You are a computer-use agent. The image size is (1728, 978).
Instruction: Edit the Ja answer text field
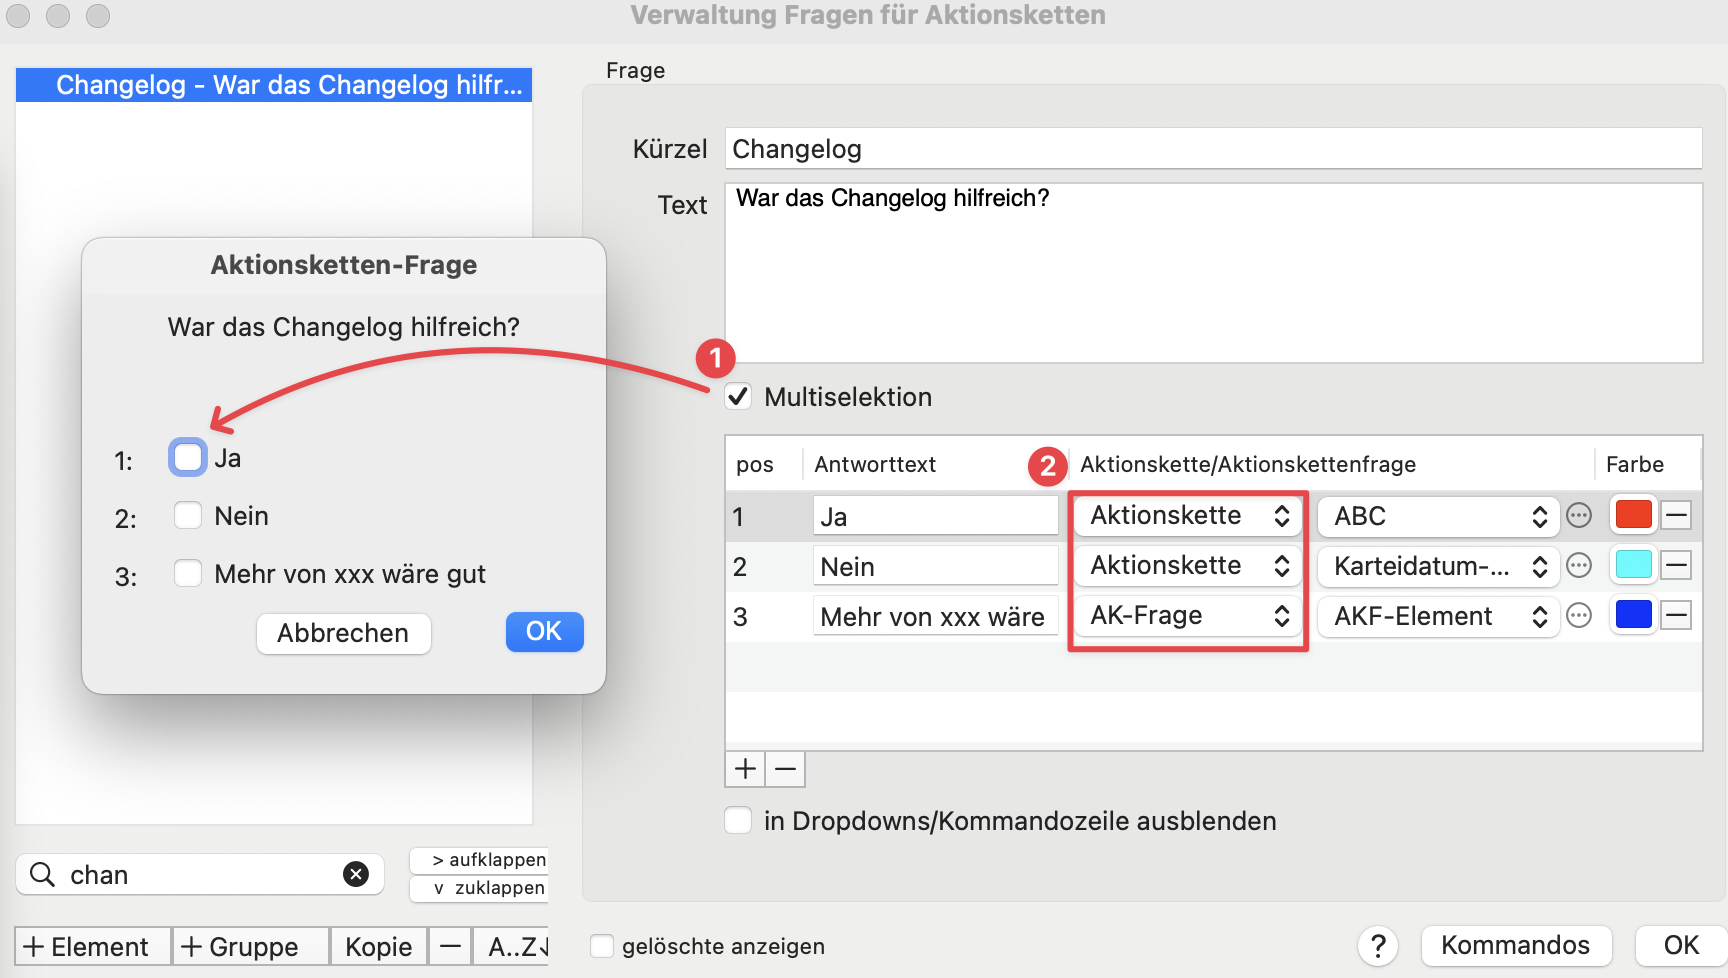(x=935, y=516)
